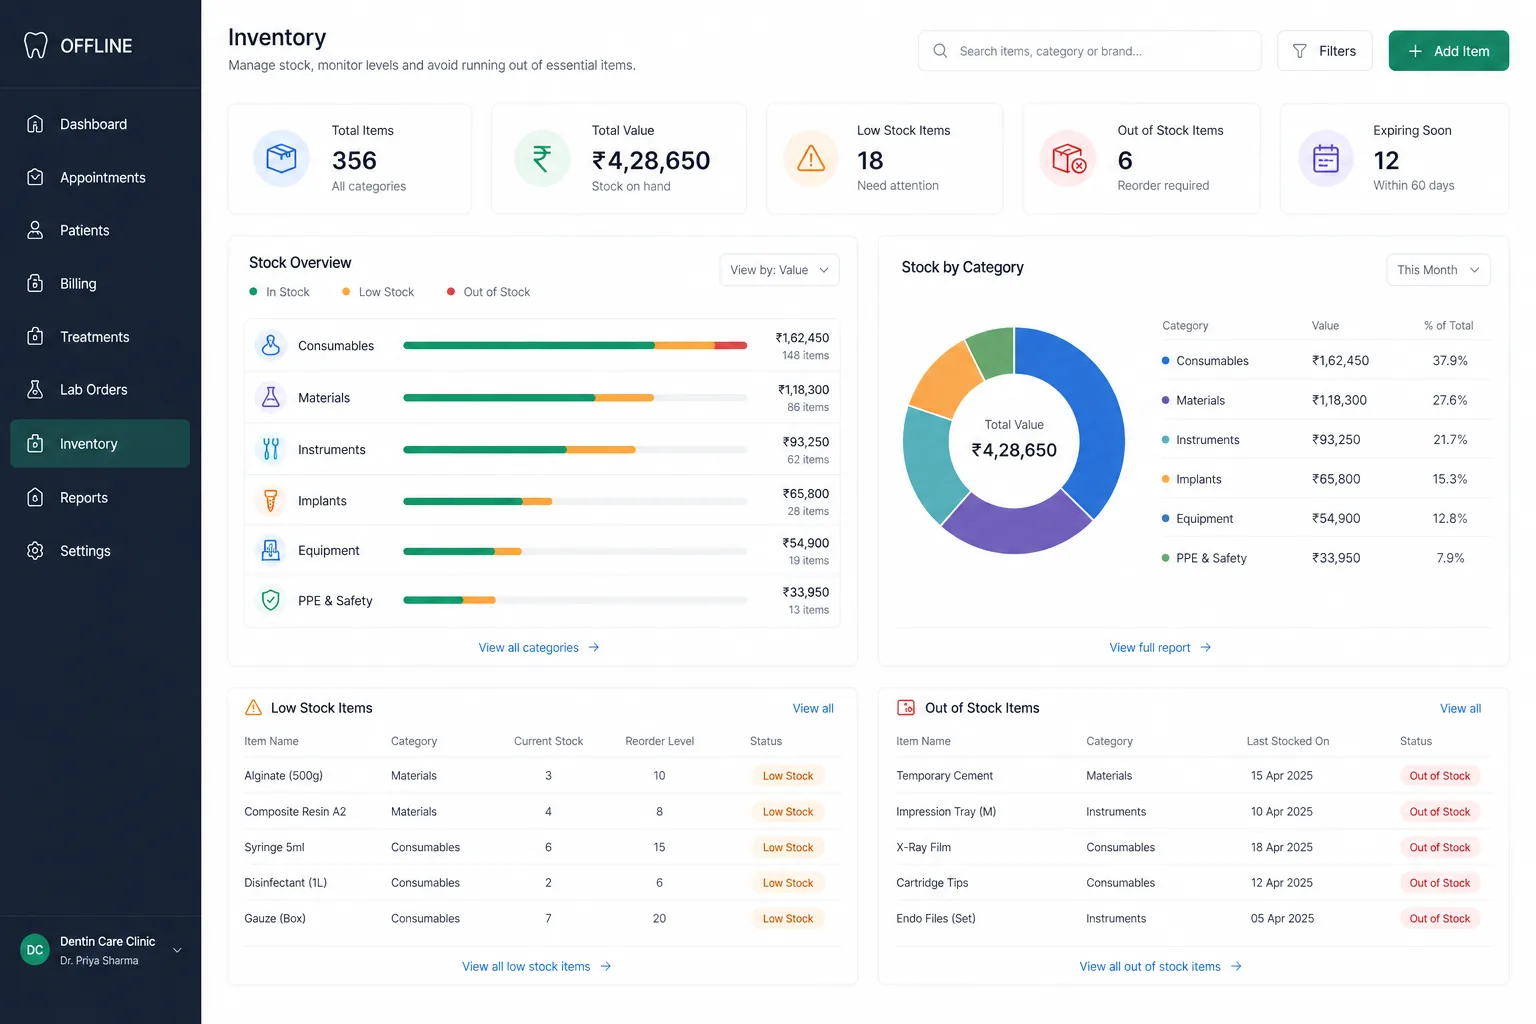Image resolution: width=1536 pixels, height=1024 pixels.
Task: Open the Filters button
Action: pos(1324,51)
